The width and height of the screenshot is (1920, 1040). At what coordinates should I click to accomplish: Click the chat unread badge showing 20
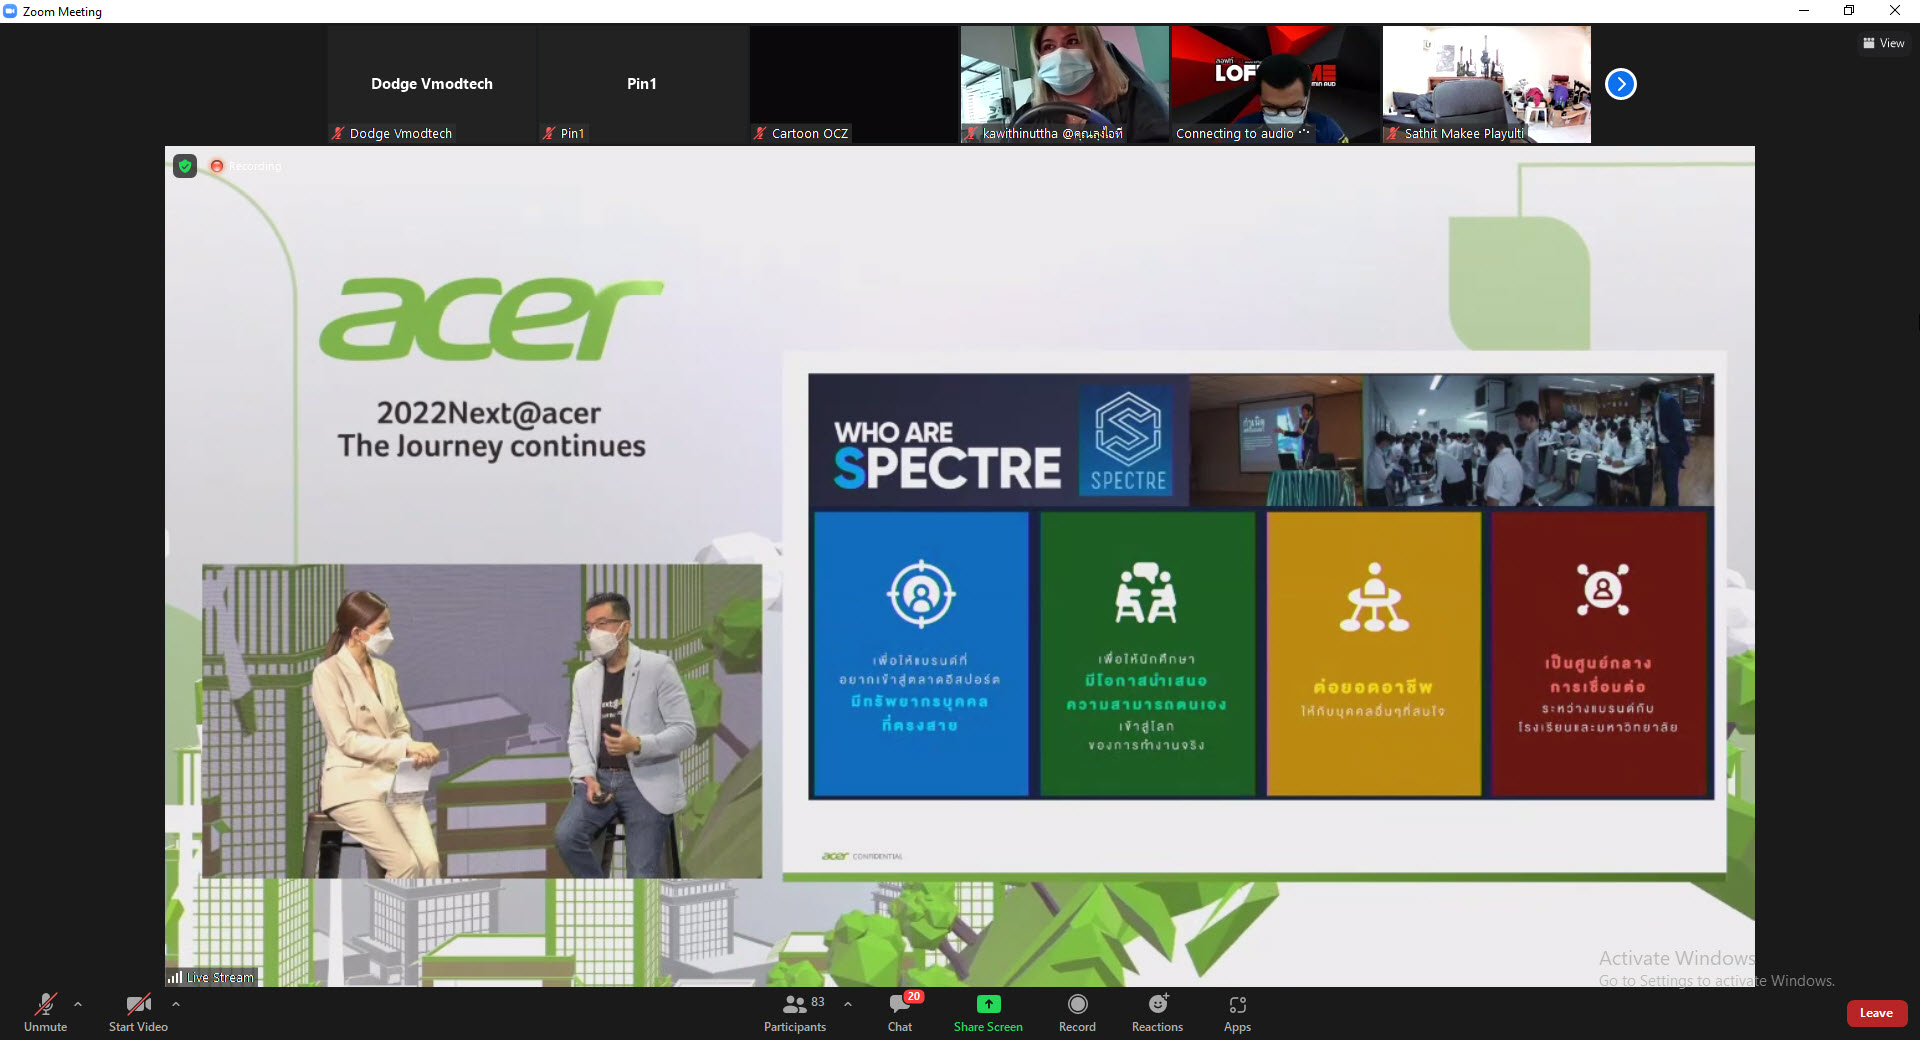(913, 997)
